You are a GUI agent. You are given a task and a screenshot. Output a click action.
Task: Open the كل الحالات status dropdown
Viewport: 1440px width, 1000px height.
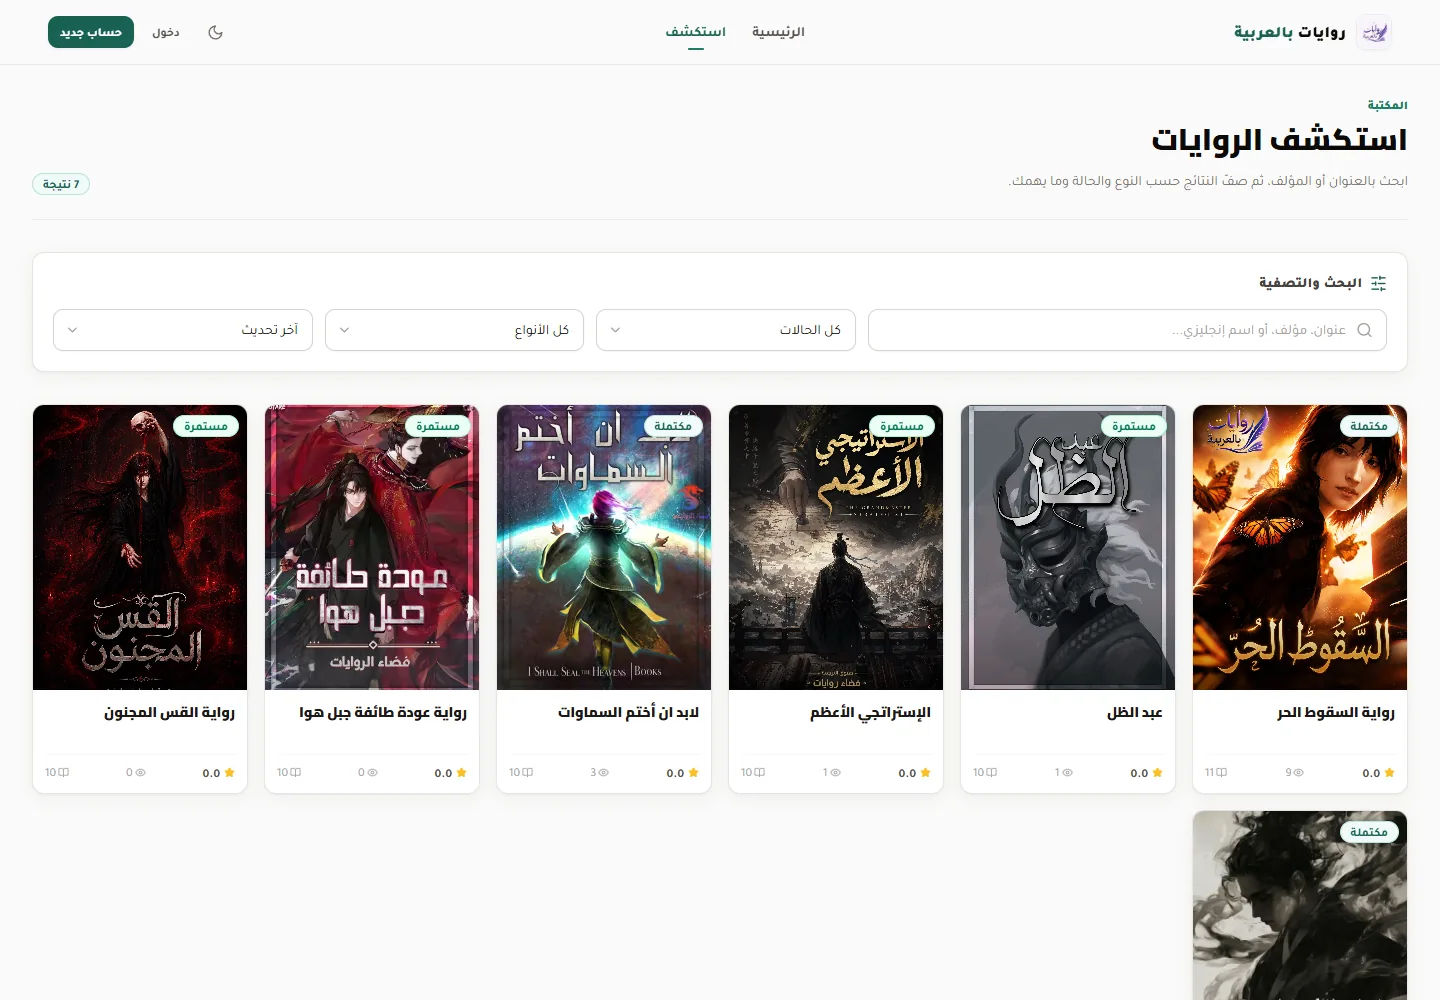pos(726,330)
